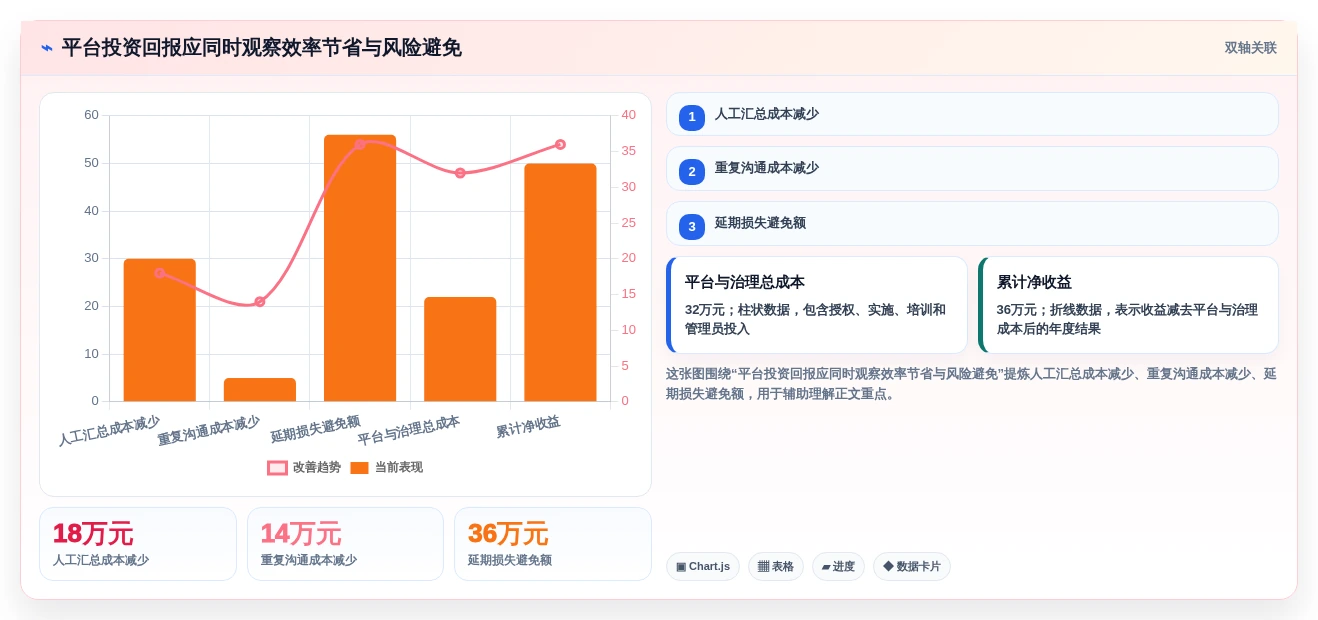Click the 进度 tag
1318x620 pixels.
(x=838, y=567)
